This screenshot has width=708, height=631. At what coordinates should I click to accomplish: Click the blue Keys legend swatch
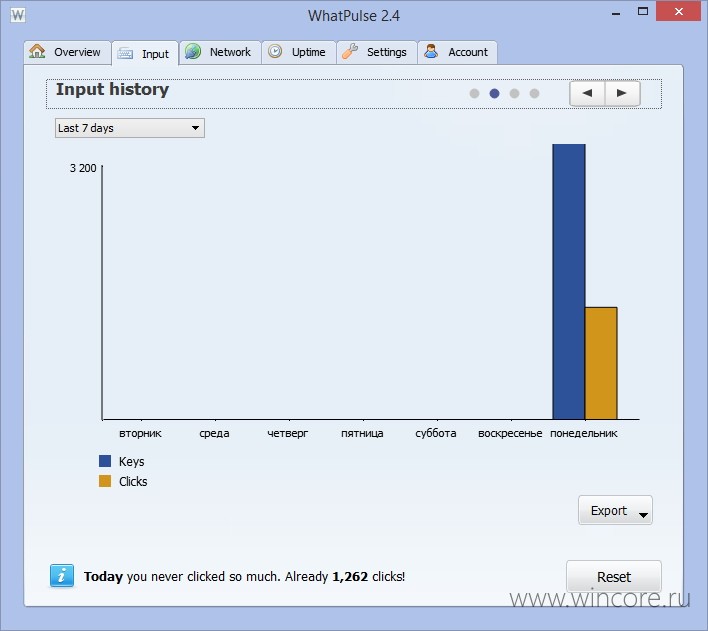105,461
